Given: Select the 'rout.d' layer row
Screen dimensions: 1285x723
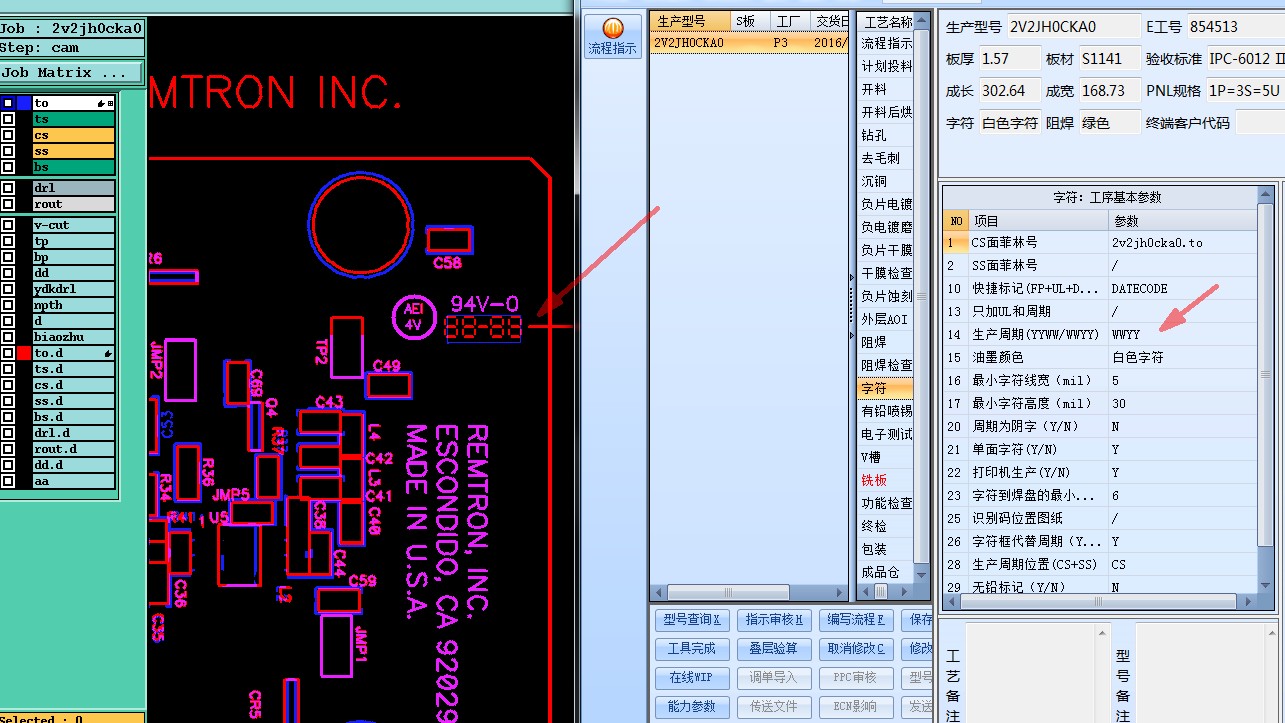Looking at the screenshot, I should [x=73, y=449].
